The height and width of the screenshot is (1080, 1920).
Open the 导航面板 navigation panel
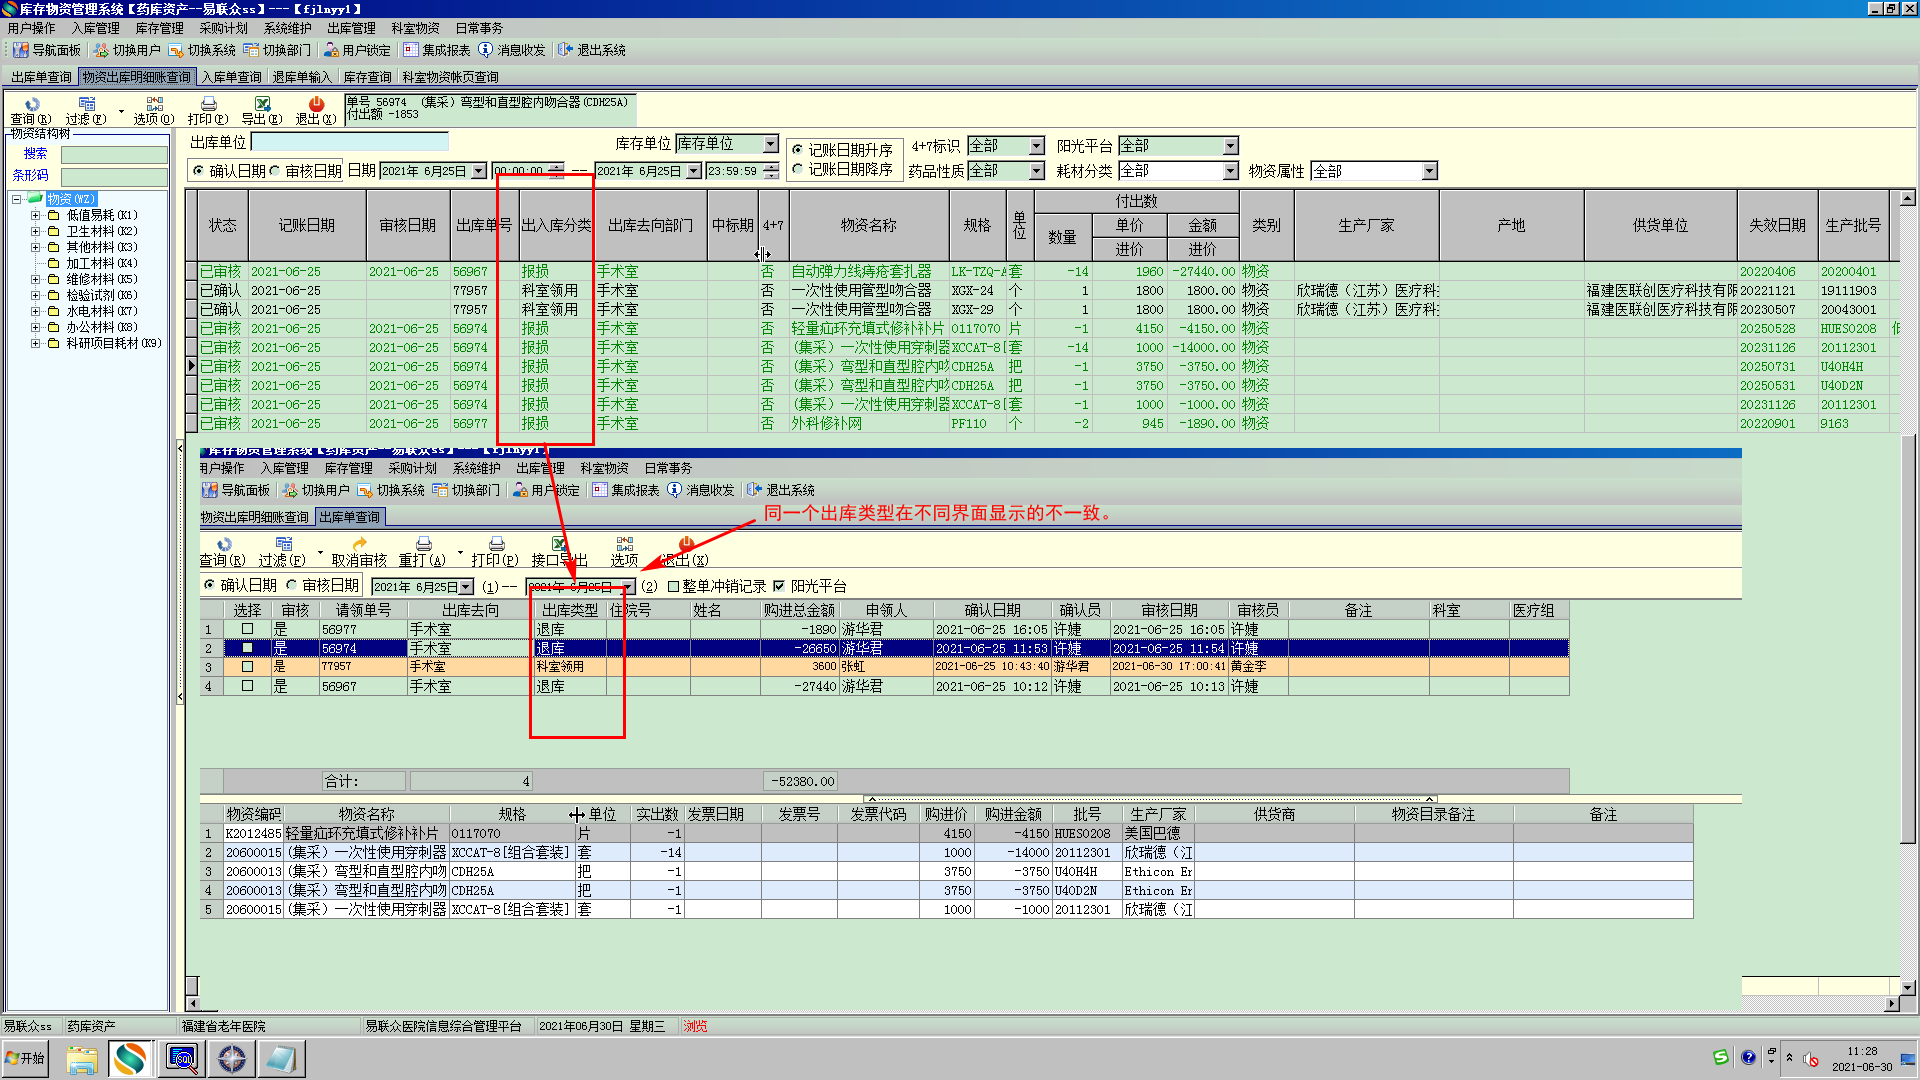[x=46, y=50]
